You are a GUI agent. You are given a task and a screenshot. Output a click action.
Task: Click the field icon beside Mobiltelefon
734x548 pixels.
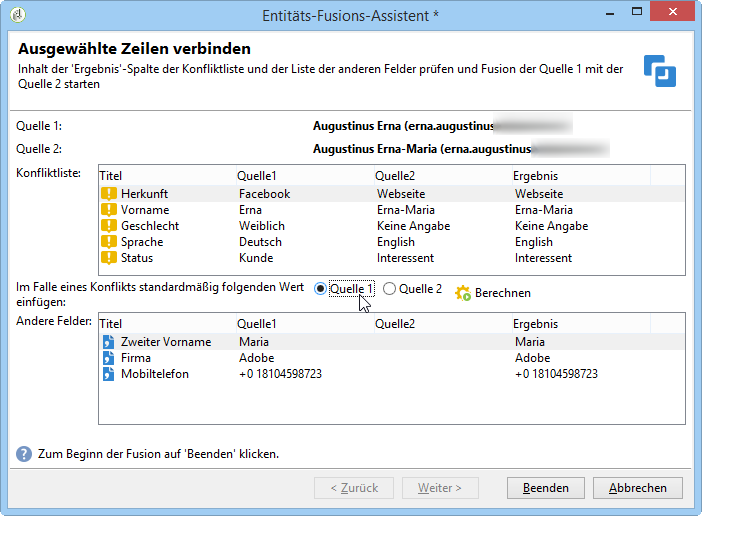pyautogui.click(x=109, y=374)
